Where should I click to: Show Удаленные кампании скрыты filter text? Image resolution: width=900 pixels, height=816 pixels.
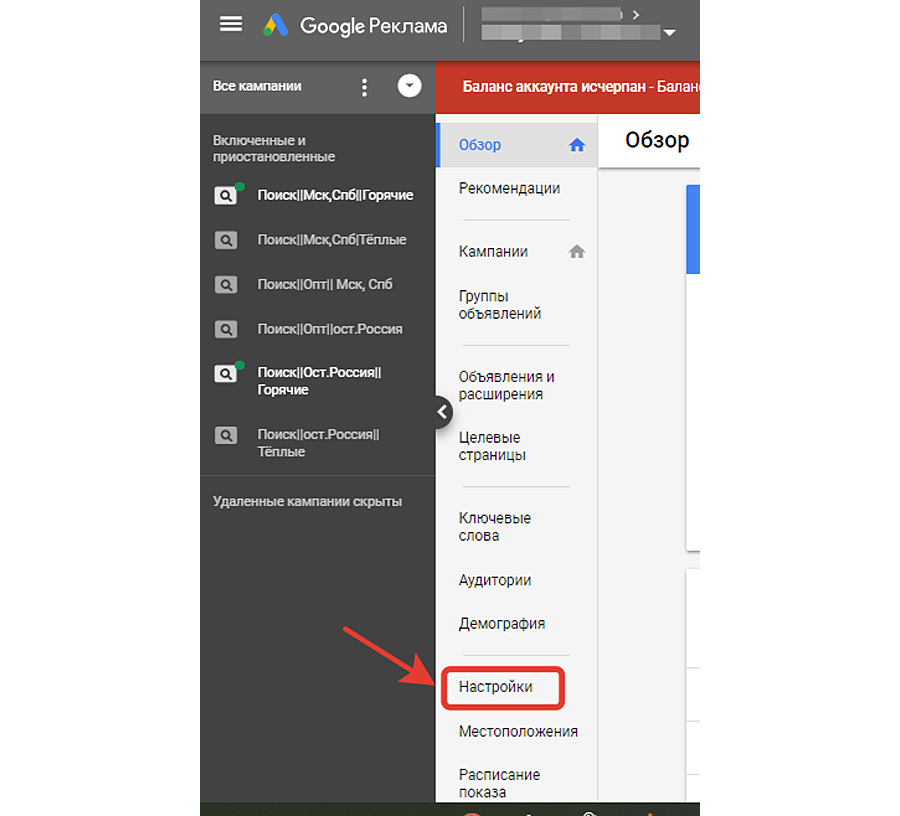click(307, 501)
